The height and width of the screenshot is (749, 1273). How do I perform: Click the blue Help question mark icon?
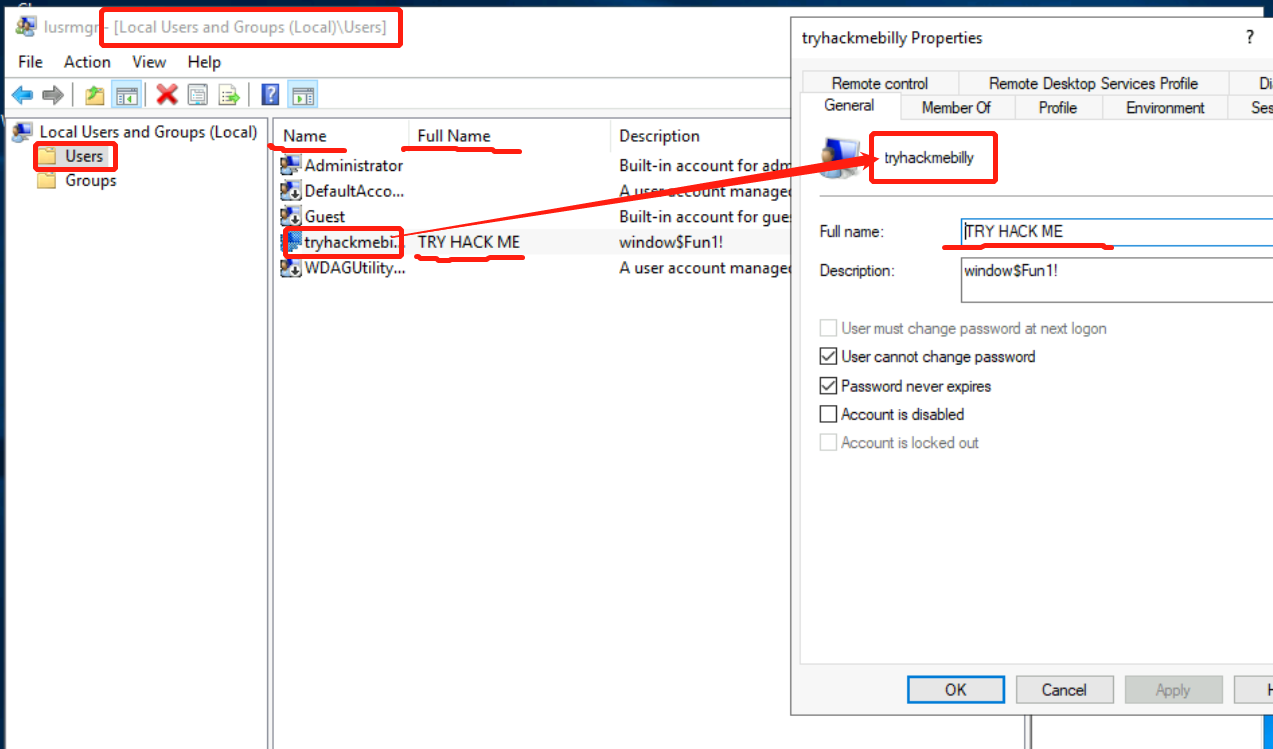(270, 95)
